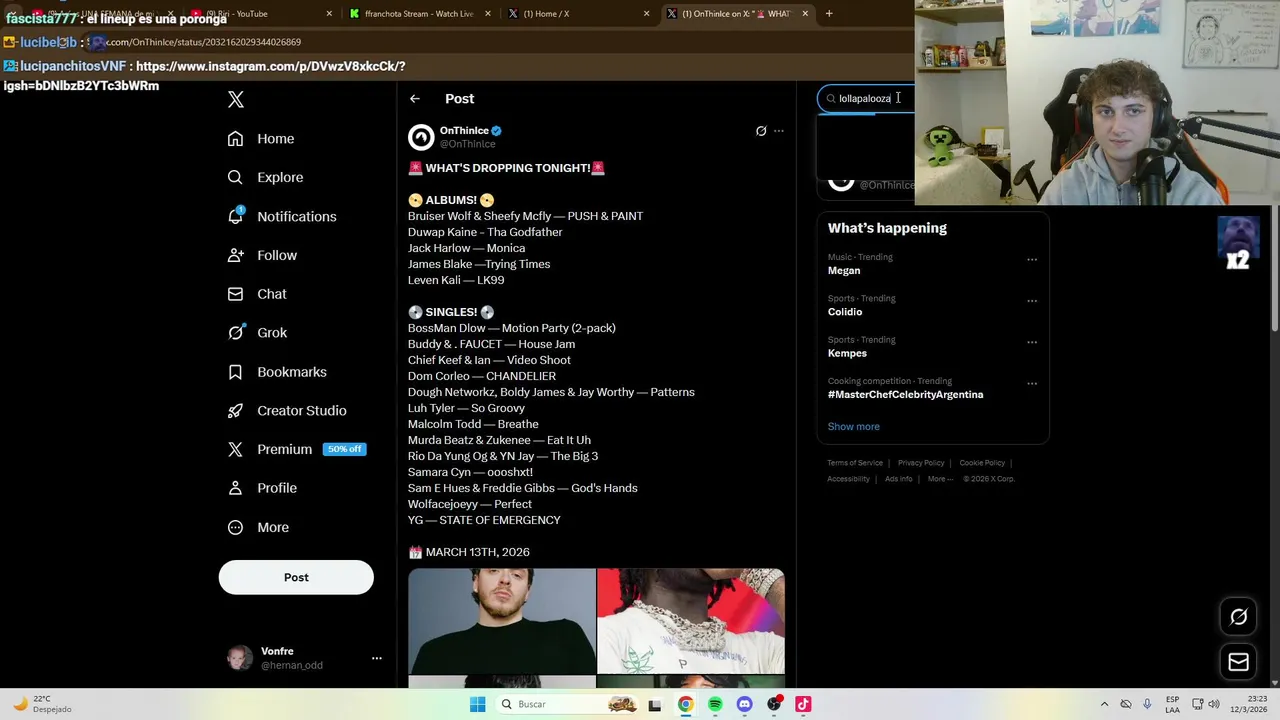Open options for the Megan trend
Image resolution: width=1280 pixels, height=720 pixels.
coord(1032,260)
